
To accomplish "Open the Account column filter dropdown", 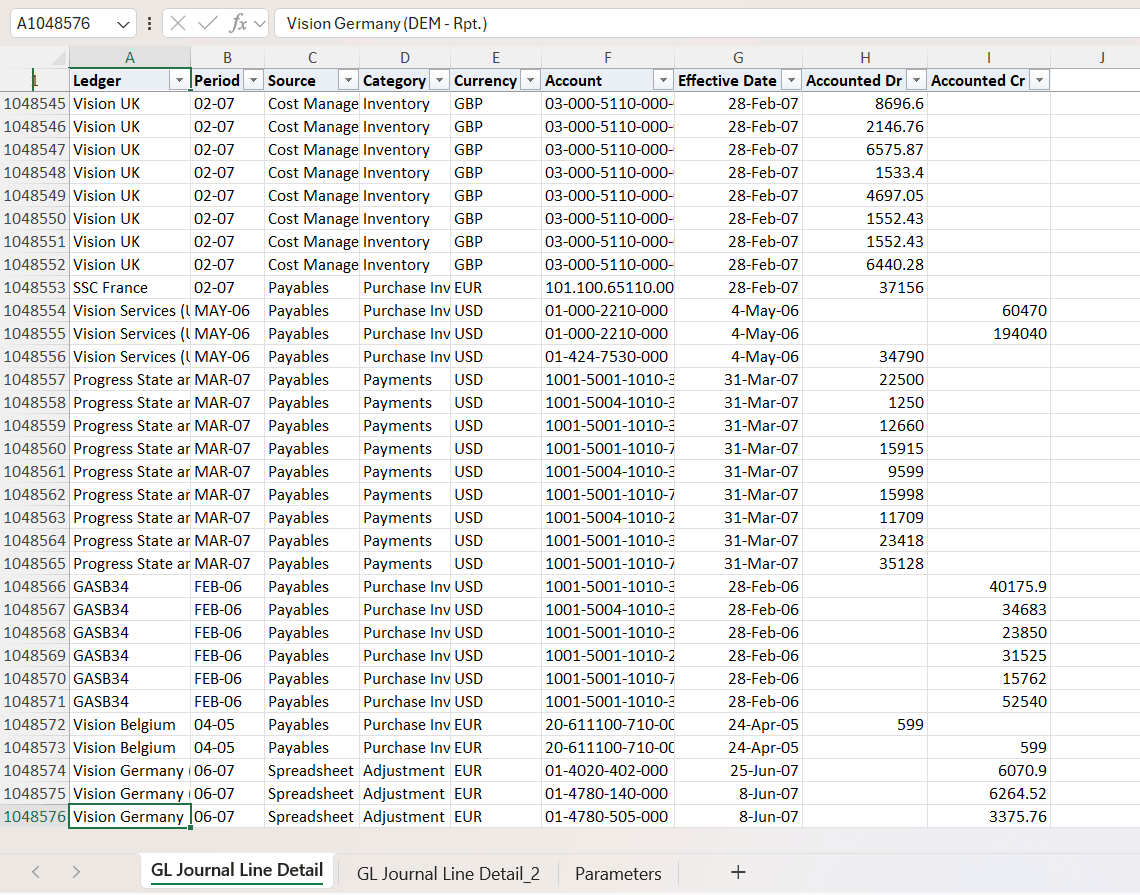I will pyautogui.click(x=663, y=80).
